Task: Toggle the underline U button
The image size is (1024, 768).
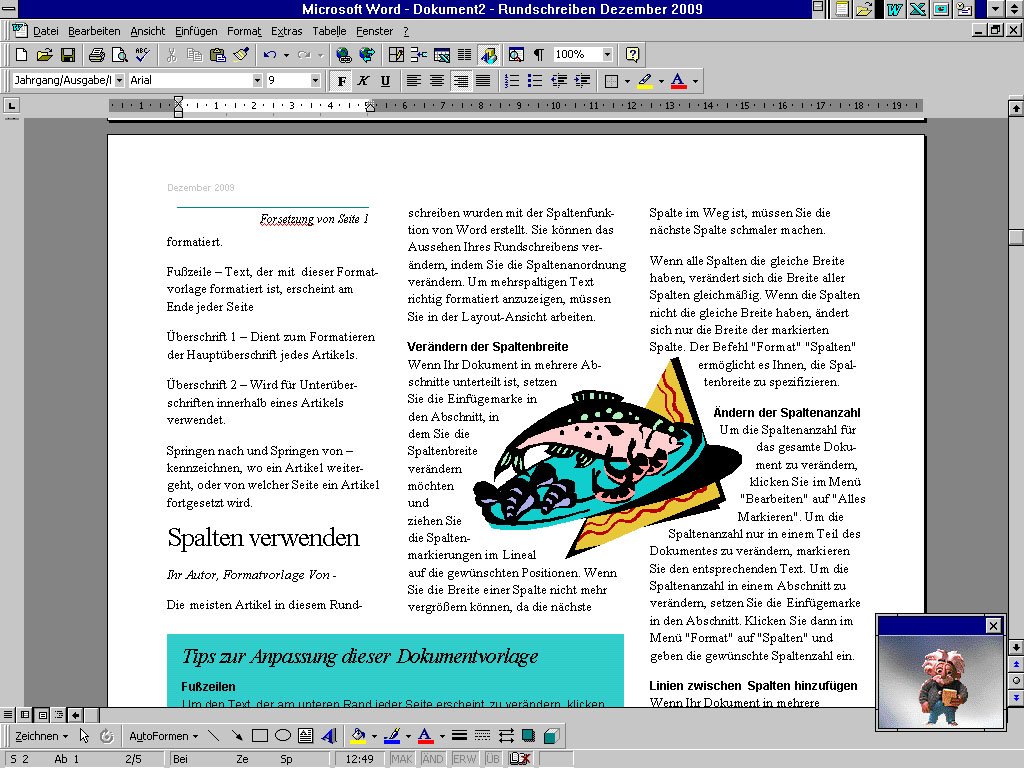Action: pos(385,80)
